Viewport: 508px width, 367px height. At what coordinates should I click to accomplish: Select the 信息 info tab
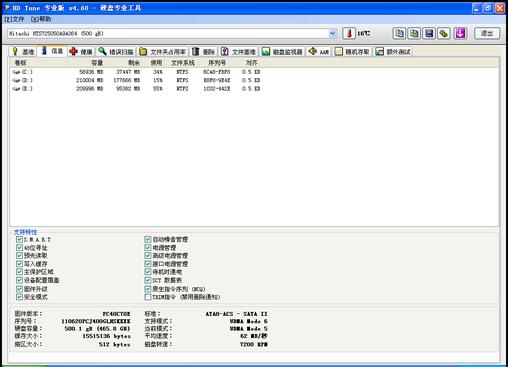[52, 51]
